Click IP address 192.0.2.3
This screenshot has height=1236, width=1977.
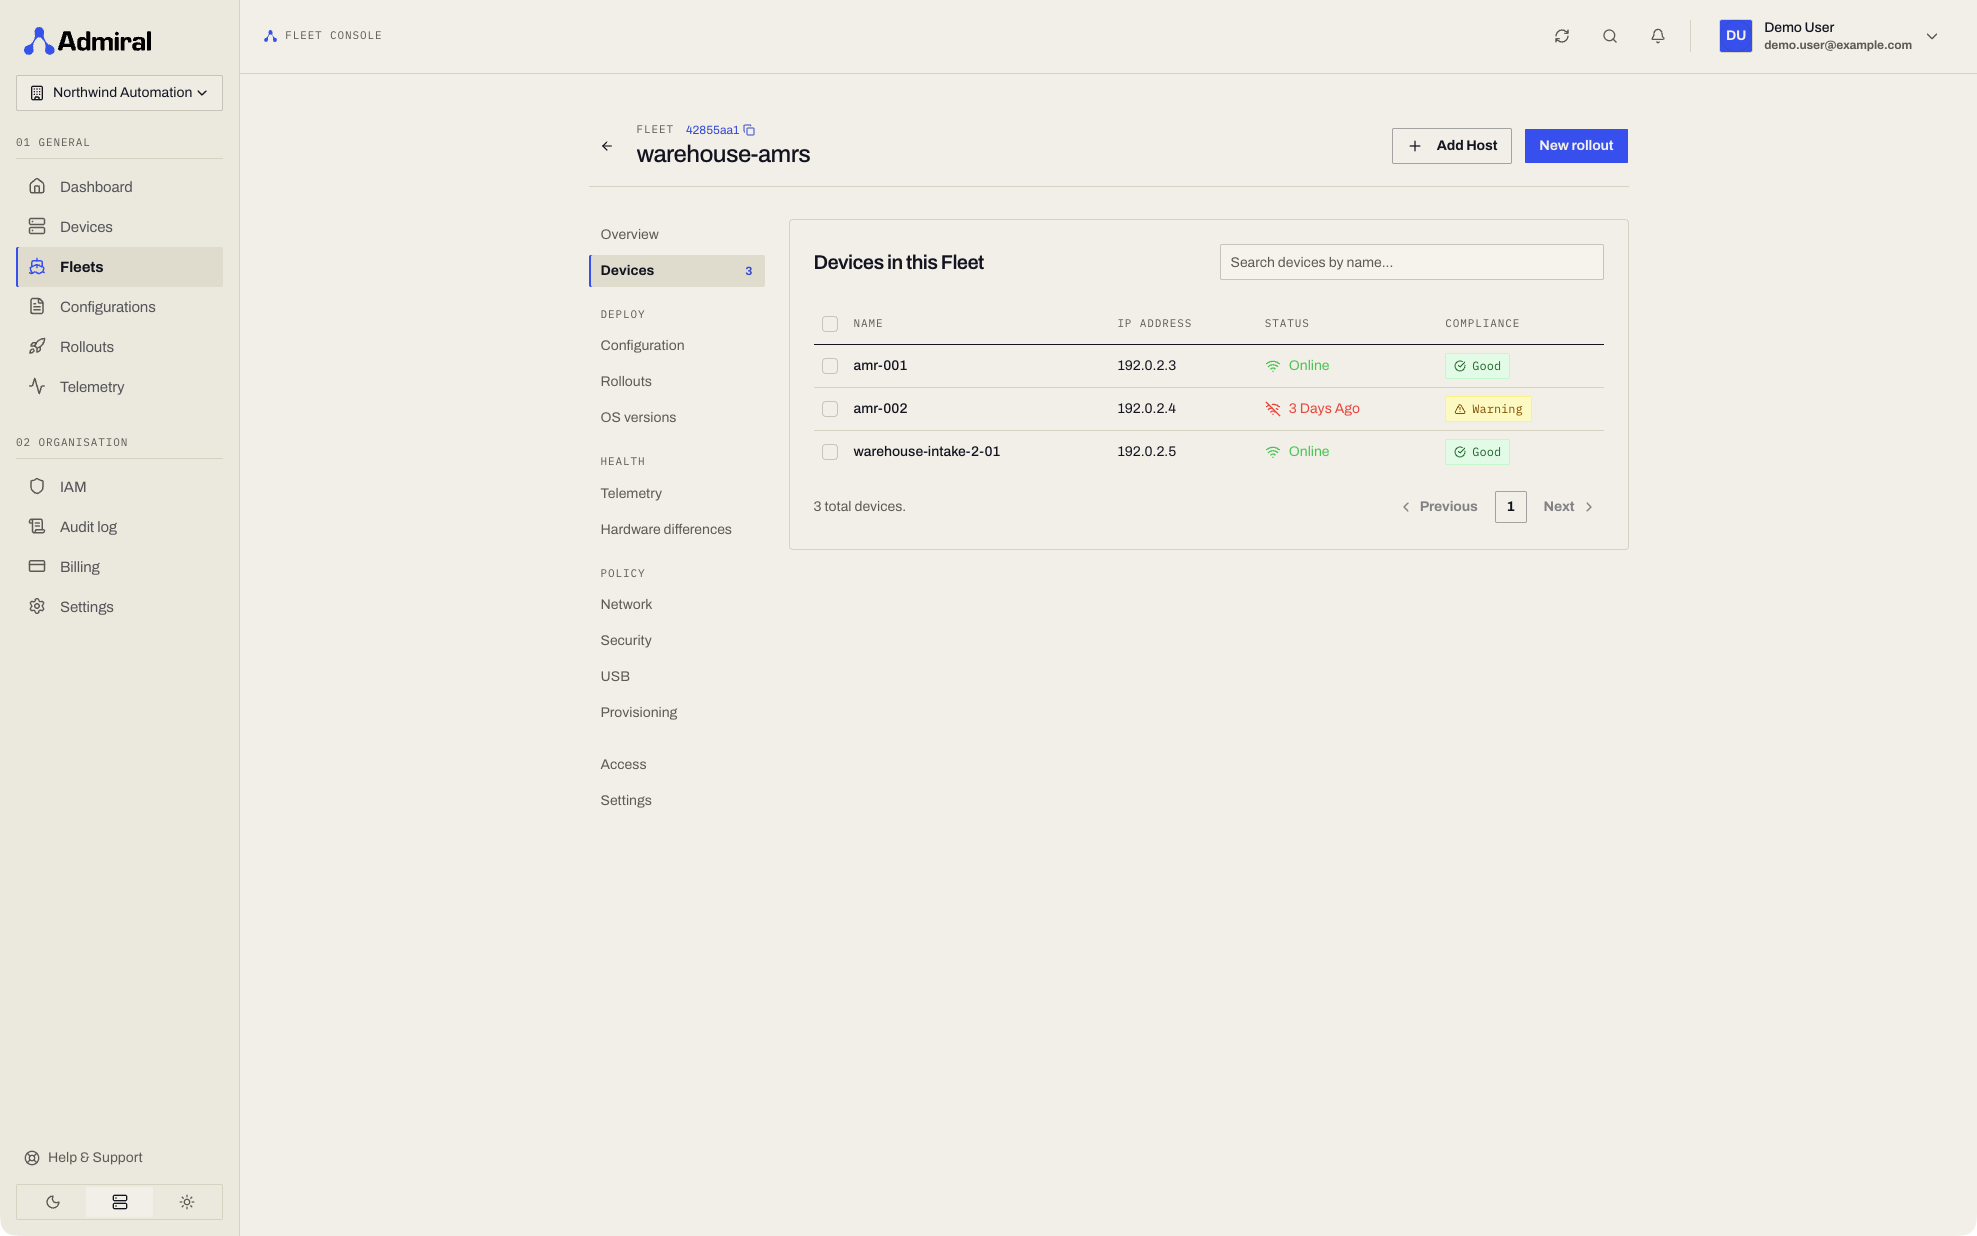(1146, 366)
